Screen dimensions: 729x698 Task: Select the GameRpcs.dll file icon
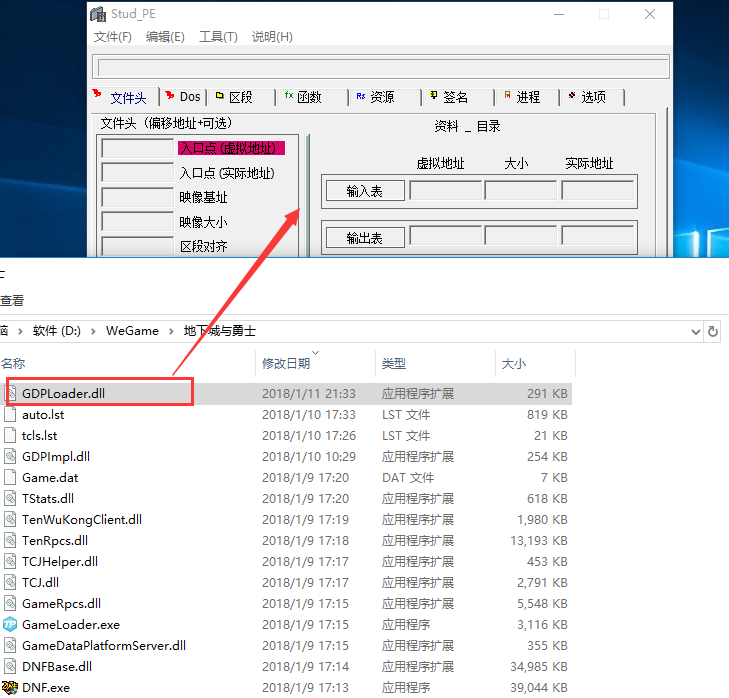pyautogui.click(x=11, y=603)
